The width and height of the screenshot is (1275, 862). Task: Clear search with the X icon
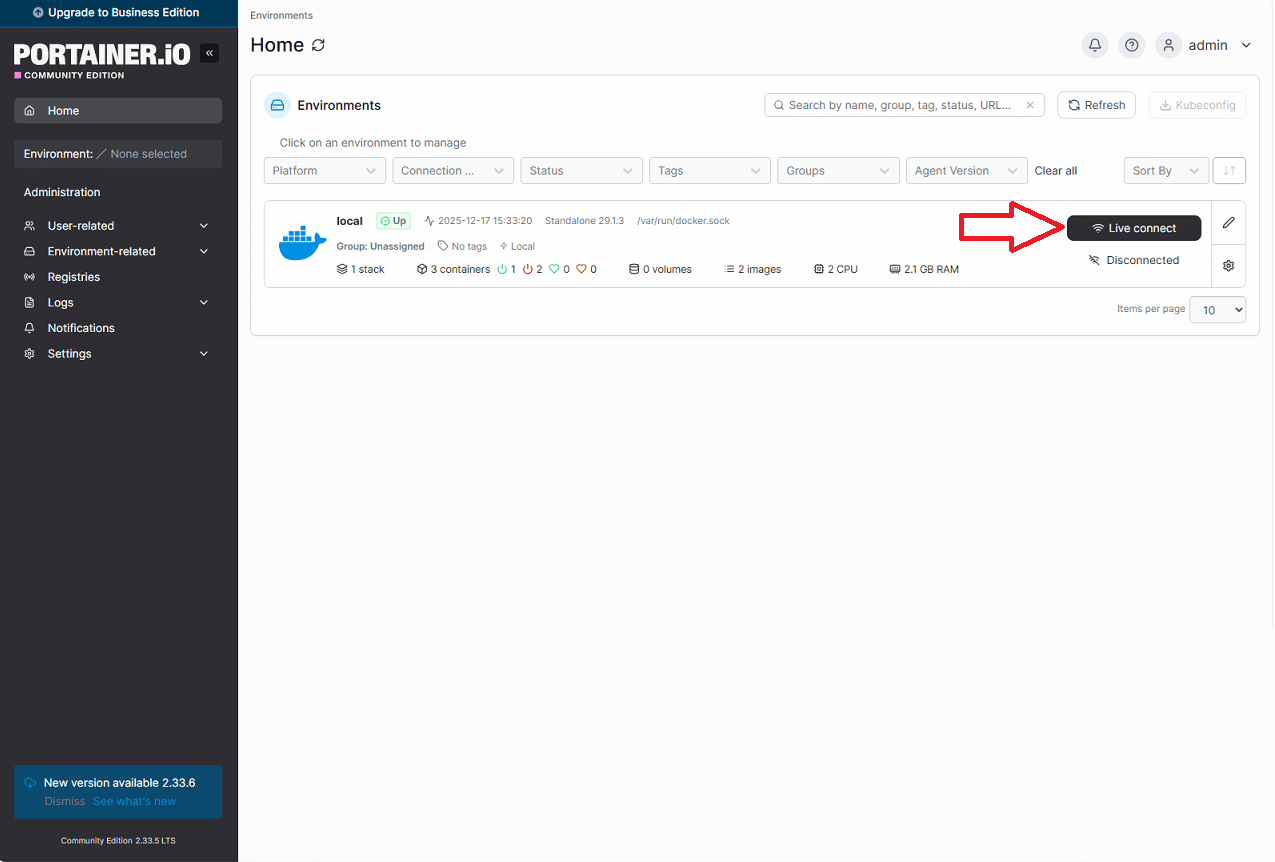tap(1031, 105)
